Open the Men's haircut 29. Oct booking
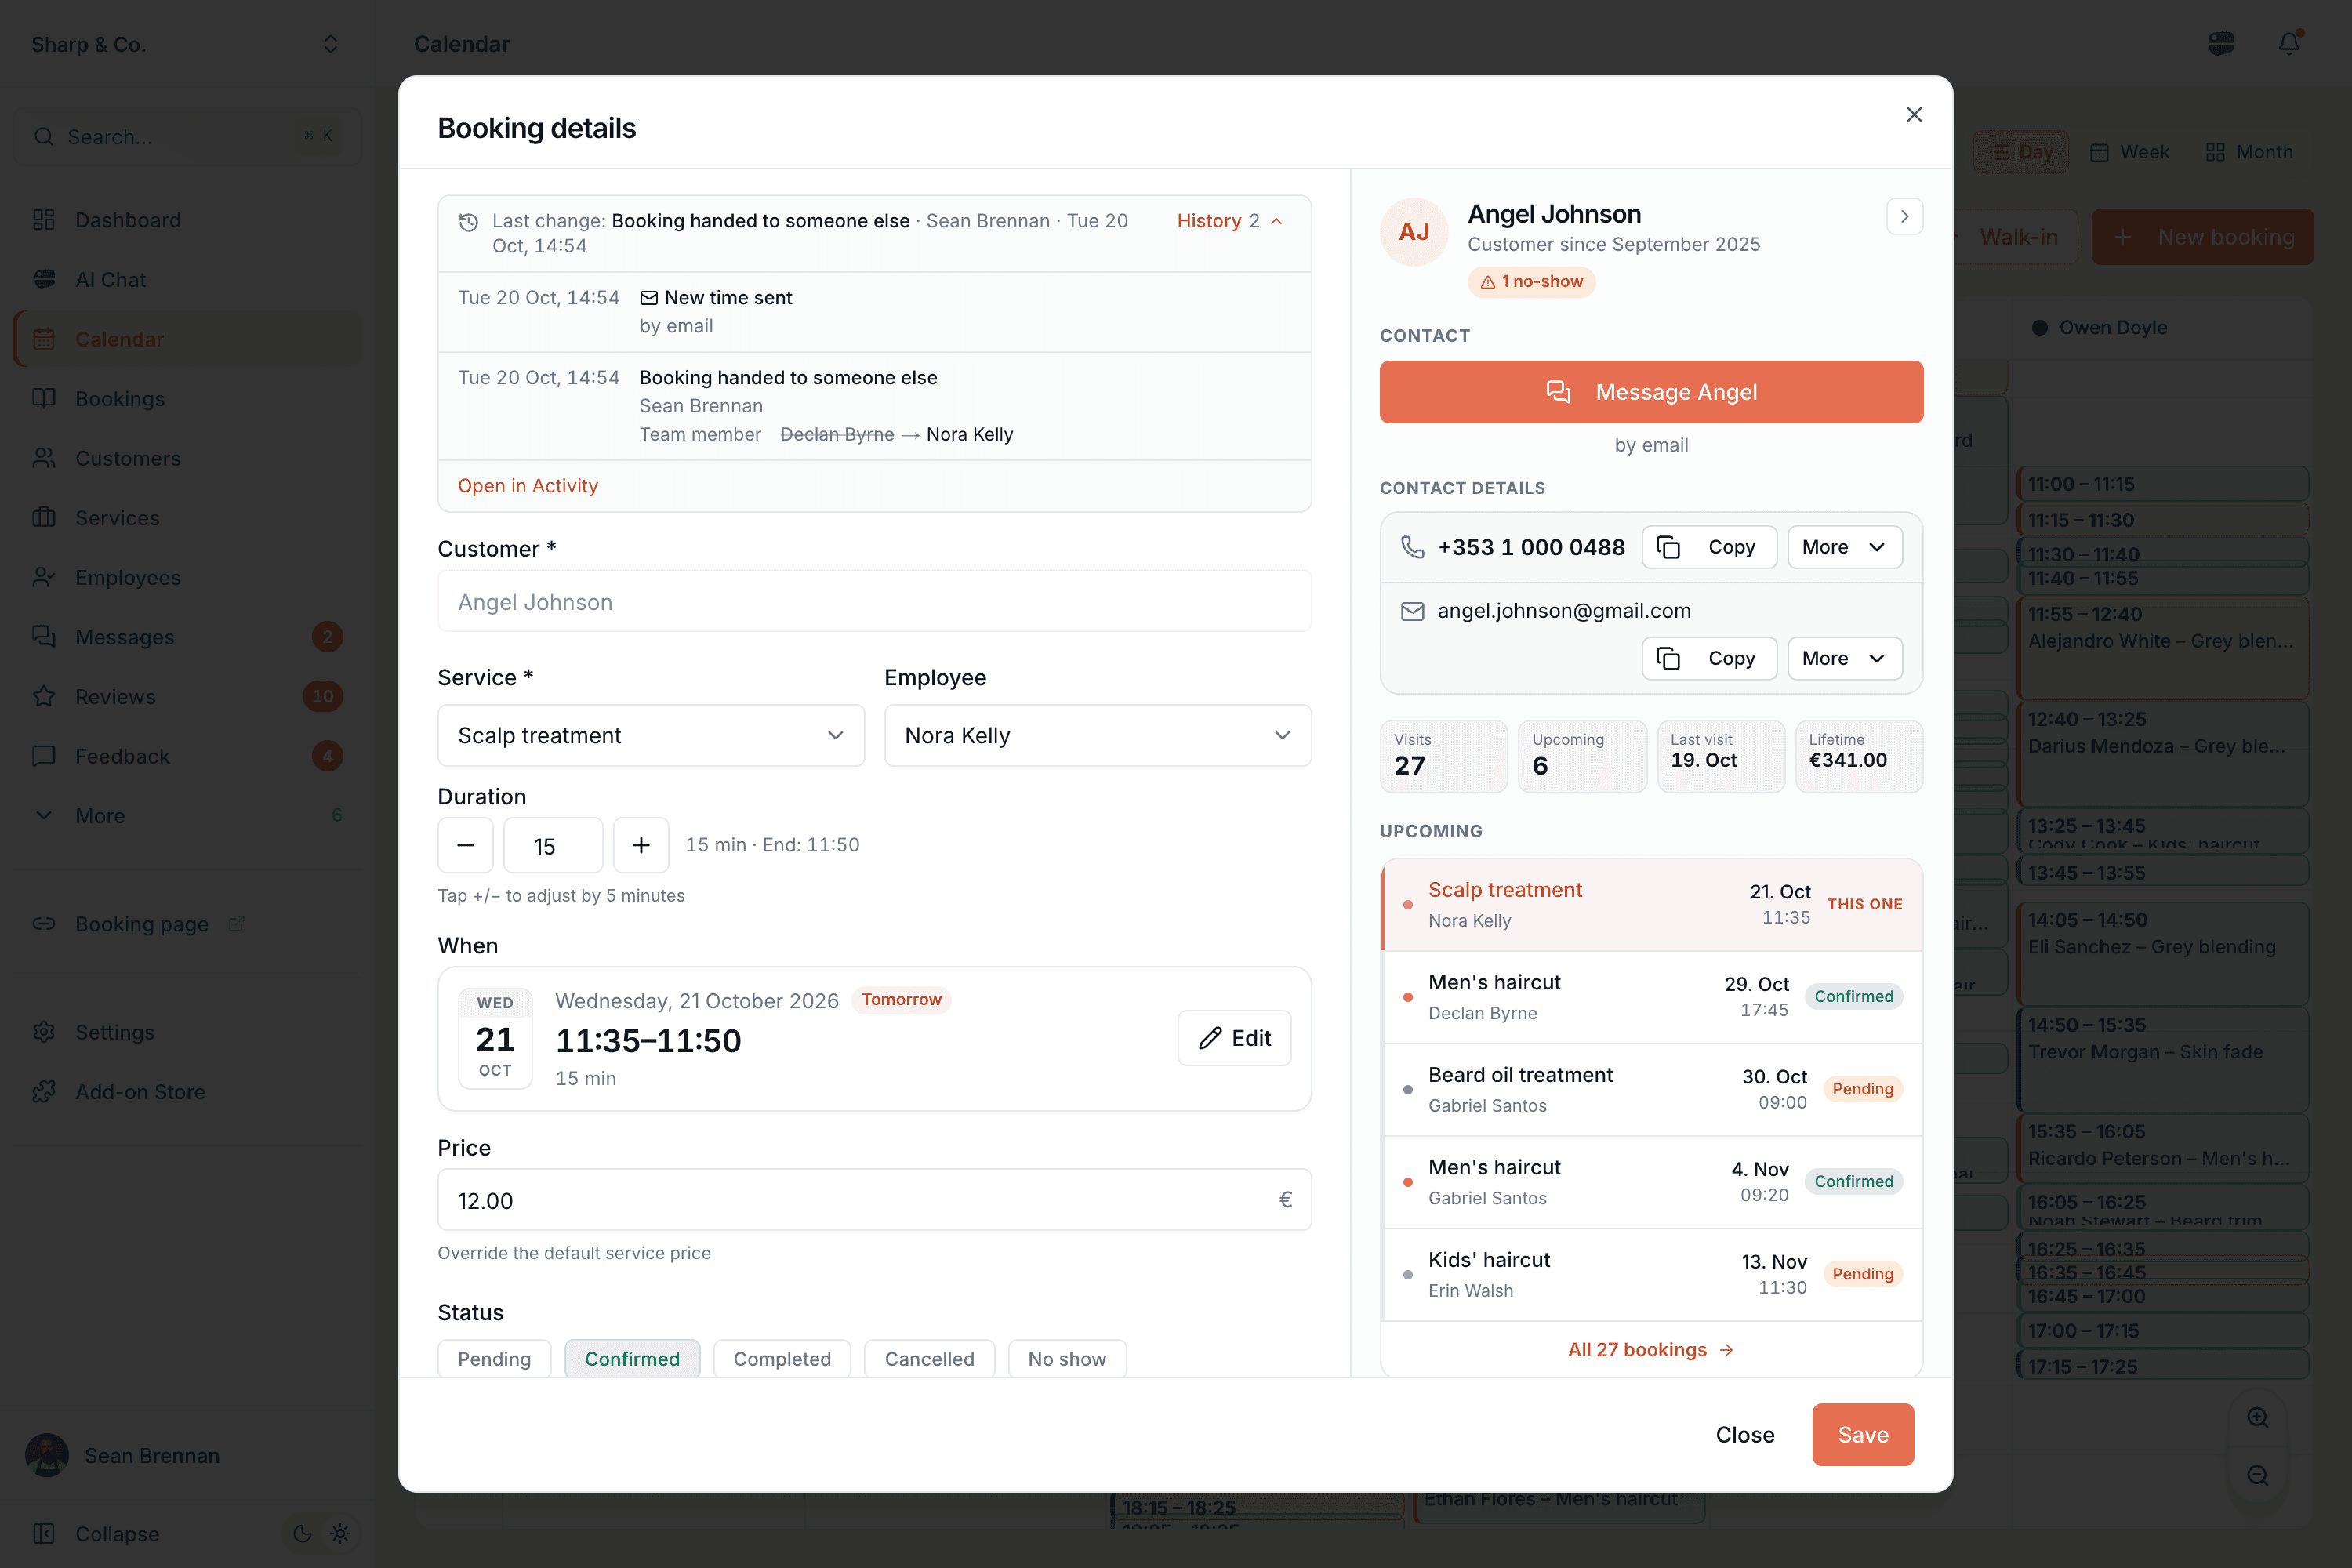Image resolution: width=2352 pixels, height=1568 pixels. [x=1652, y=997]
